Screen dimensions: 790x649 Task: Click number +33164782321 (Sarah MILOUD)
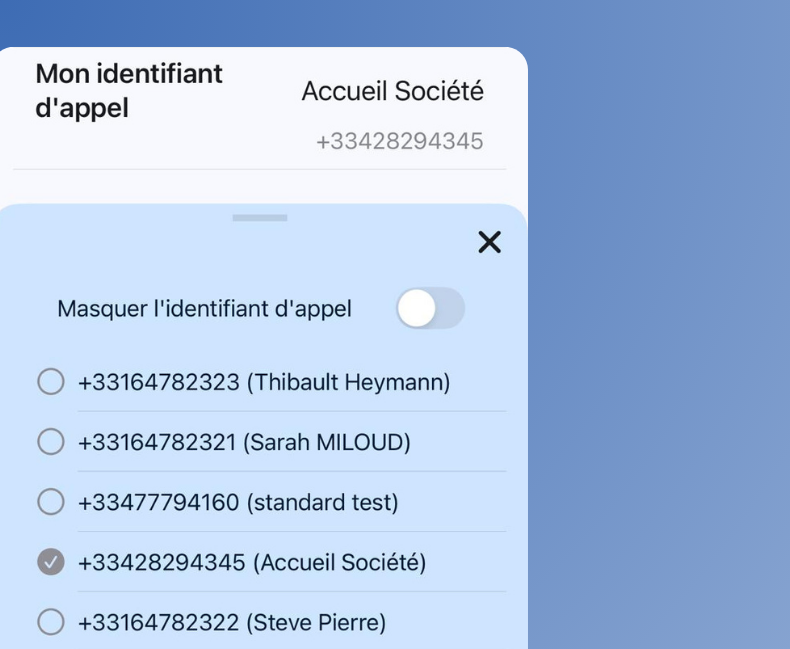point(244,442)
